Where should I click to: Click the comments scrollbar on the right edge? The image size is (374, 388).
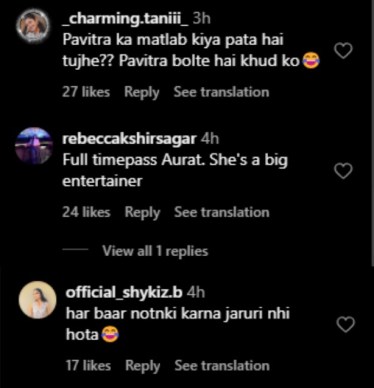click(x=372, y=133)
